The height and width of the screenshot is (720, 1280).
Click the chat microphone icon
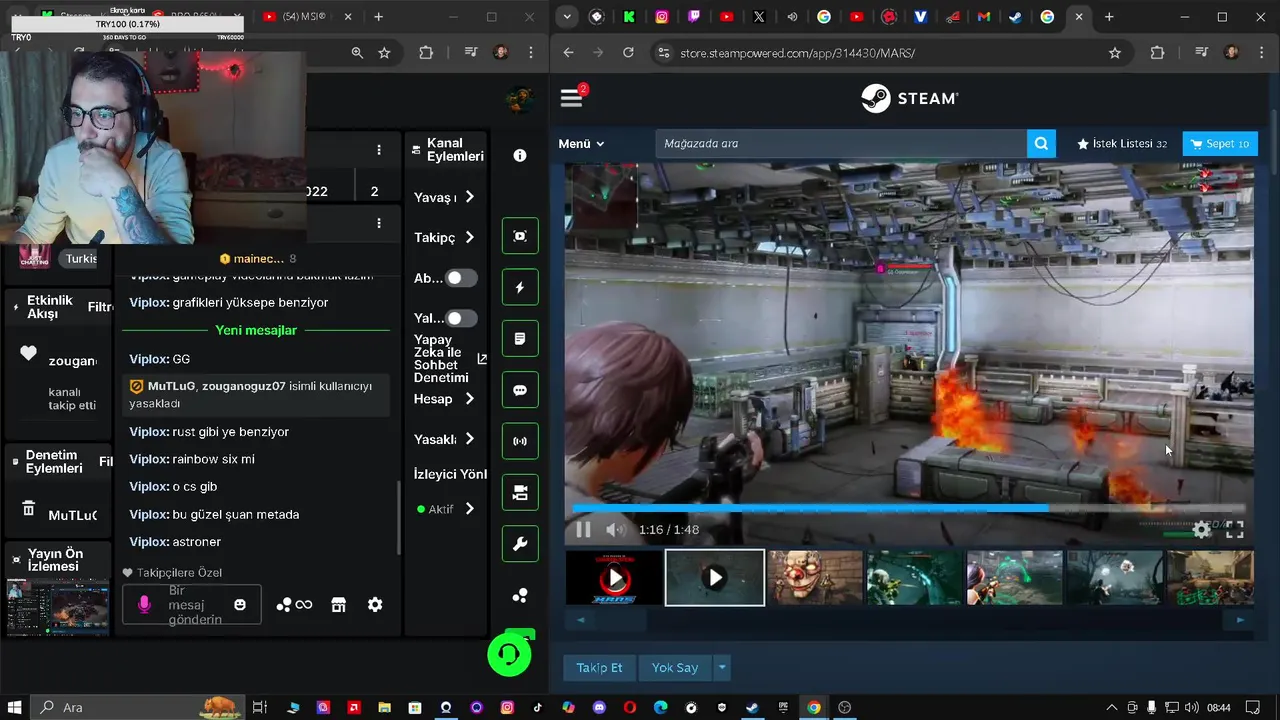click(144, 605)
